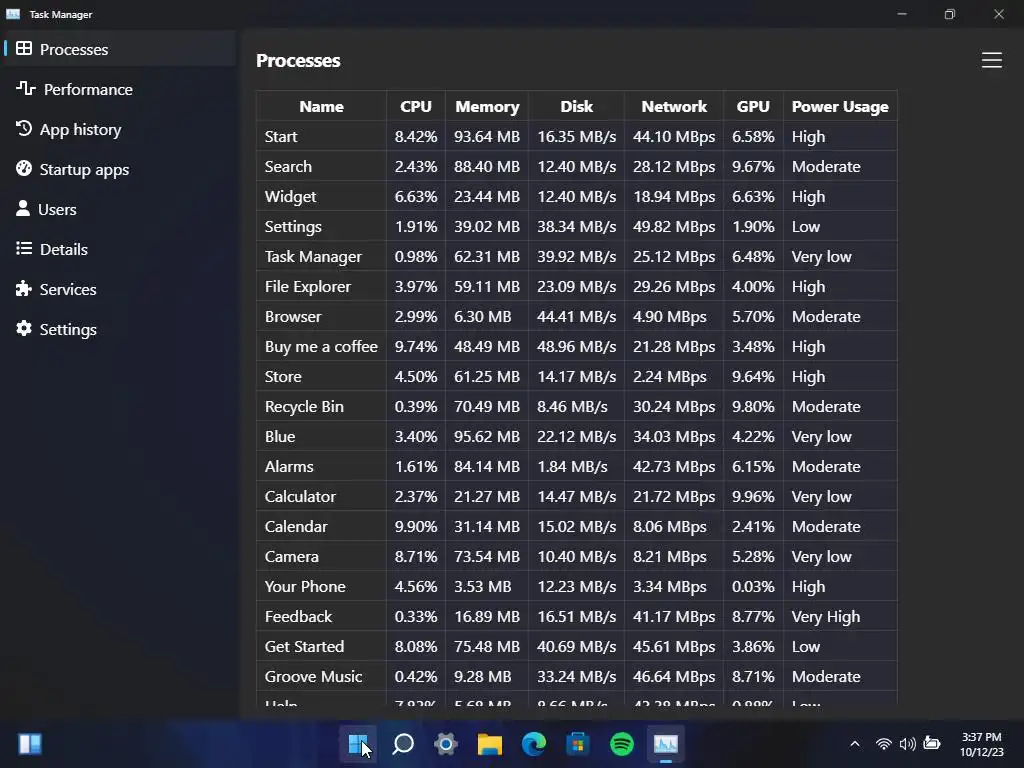Select the File Explorer process name
Viewport: 1024px width, 768px height.
(308, 287)
